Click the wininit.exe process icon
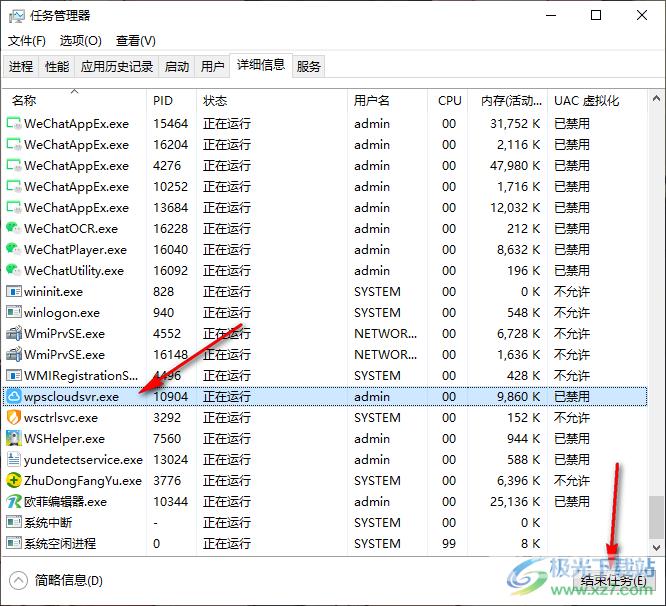 click(x=14, y=292)
